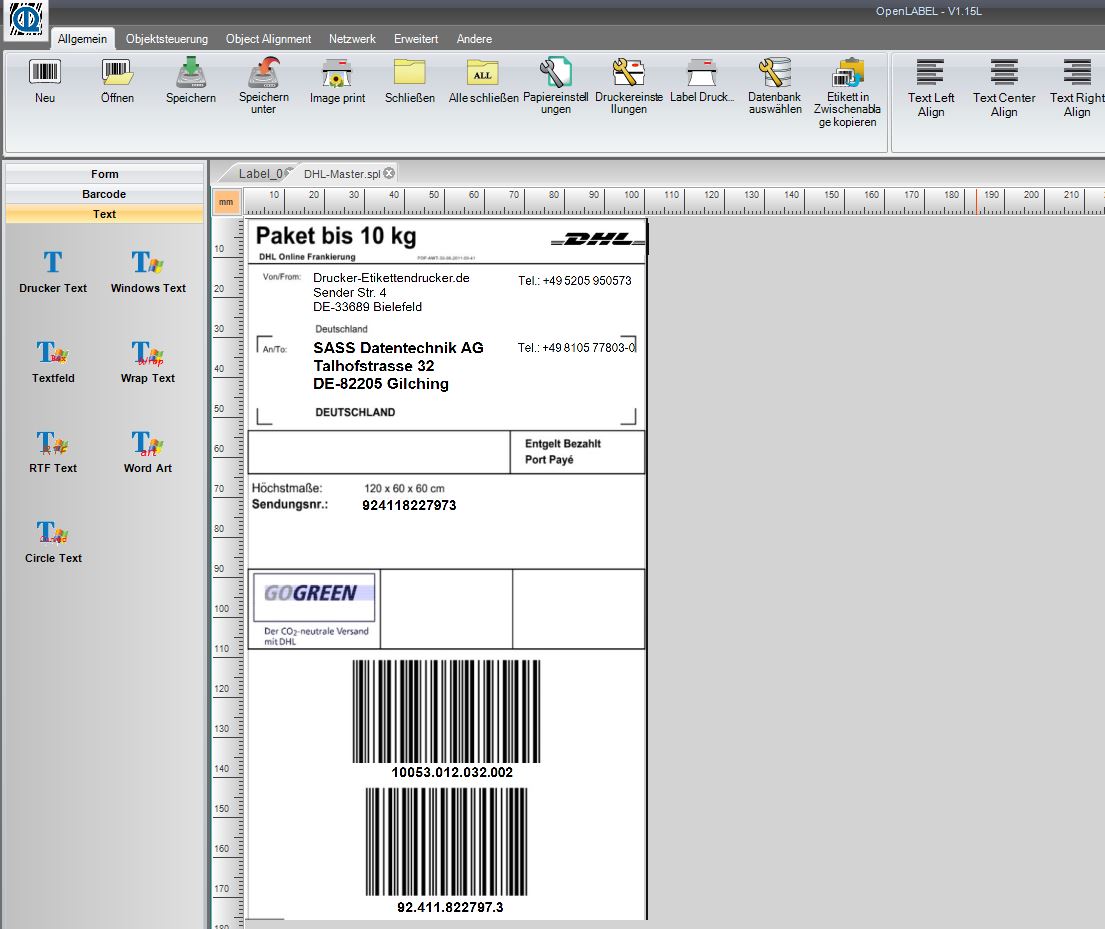Select 'Talhofstrasse 32' address line
The width and height of the screenshot is (1105, 929).
point(374,366)
